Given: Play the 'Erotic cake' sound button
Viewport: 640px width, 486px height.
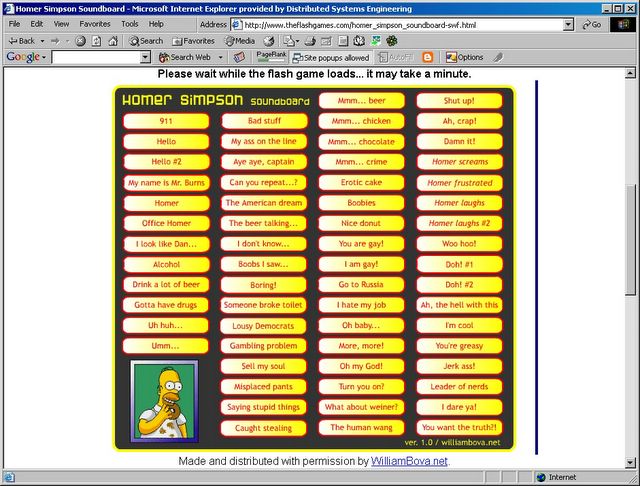Looking at the screenshot, I should (x=362, y=182).
